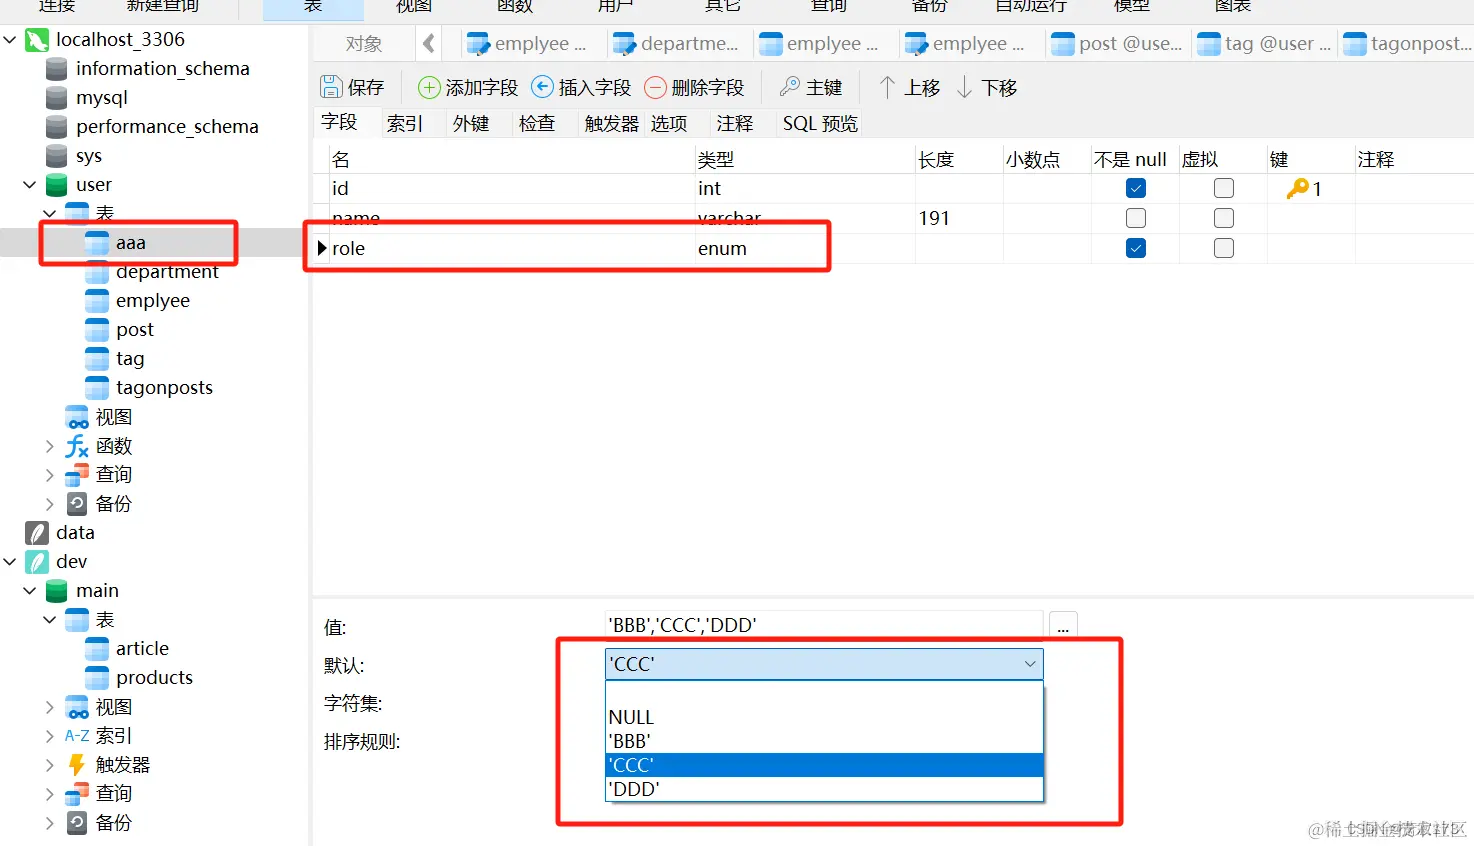Click the mysql database icon
The height and width of the screenshot is (846, 1474).
(x=57, y=98)
